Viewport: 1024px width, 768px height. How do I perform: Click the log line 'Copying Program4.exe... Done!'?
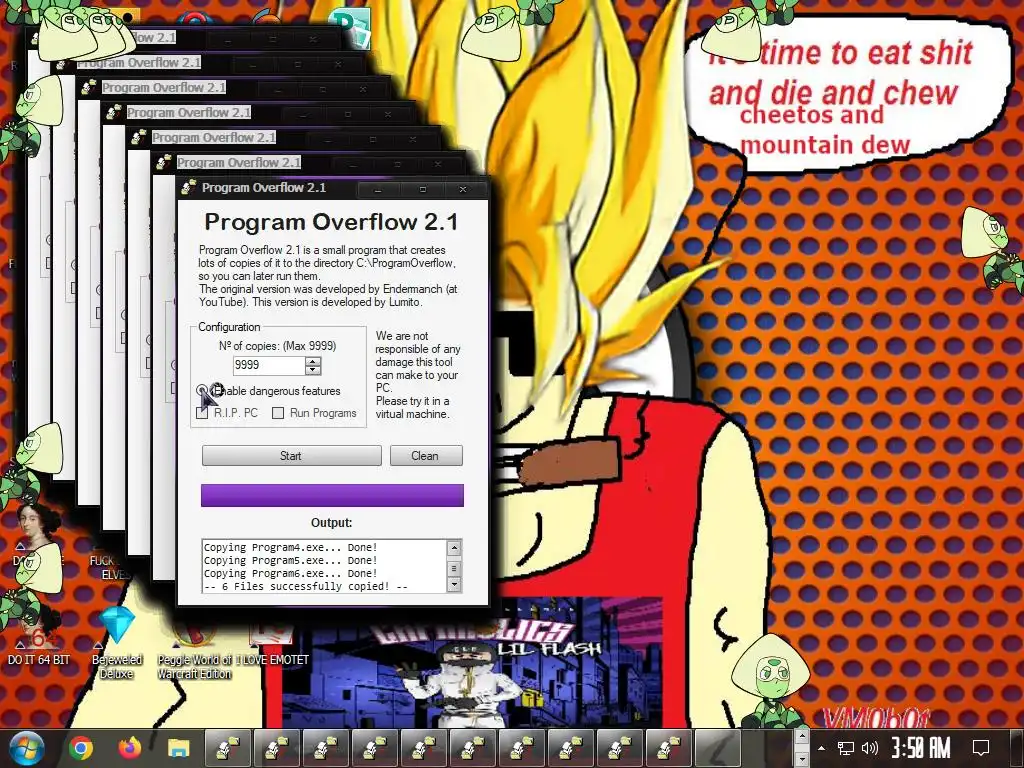tap(291, 547)
